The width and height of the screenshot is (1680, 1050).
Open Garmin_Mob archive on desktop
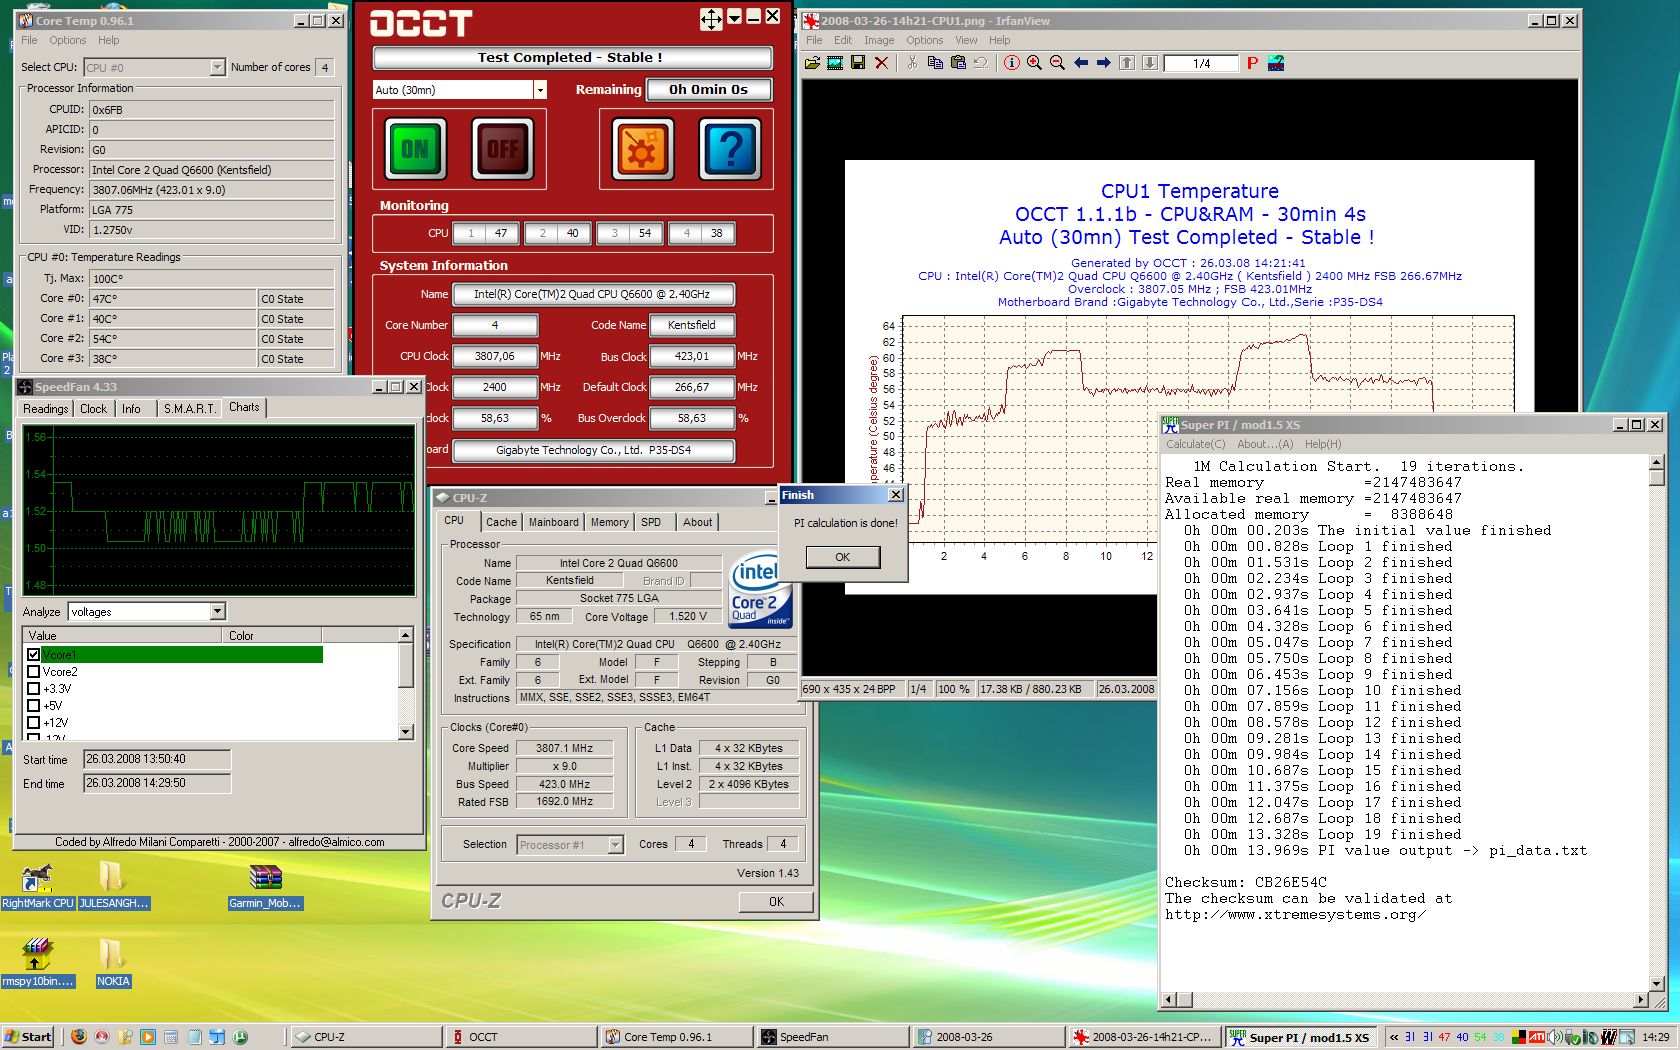click(265, 886)
